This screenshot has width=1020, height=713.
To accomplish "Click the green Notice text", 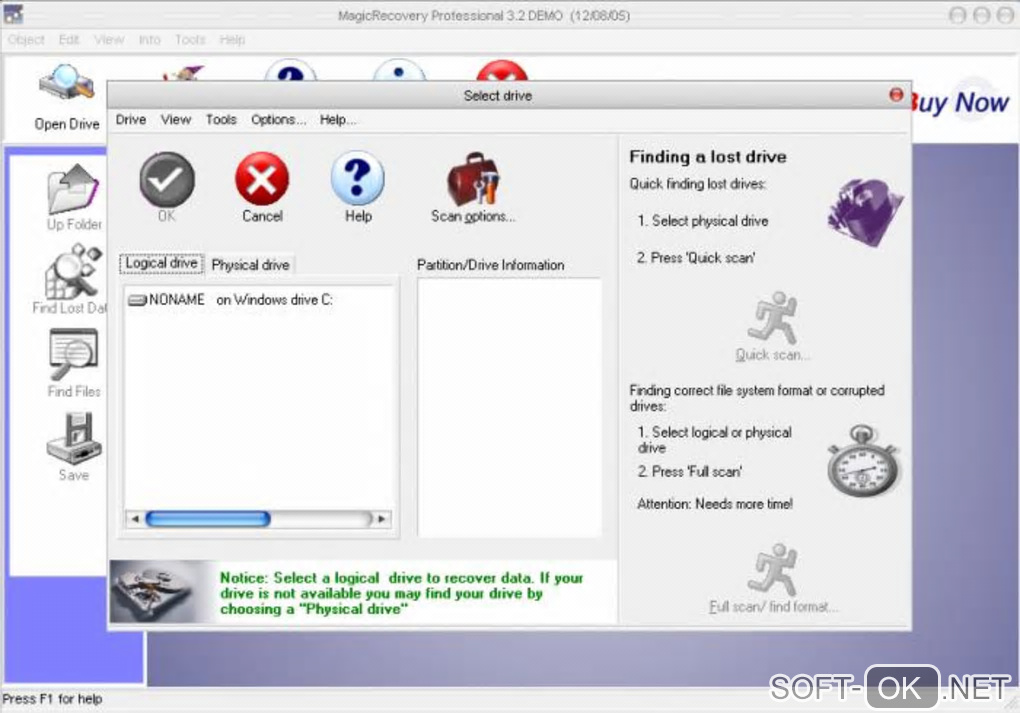I will [401, 593].
